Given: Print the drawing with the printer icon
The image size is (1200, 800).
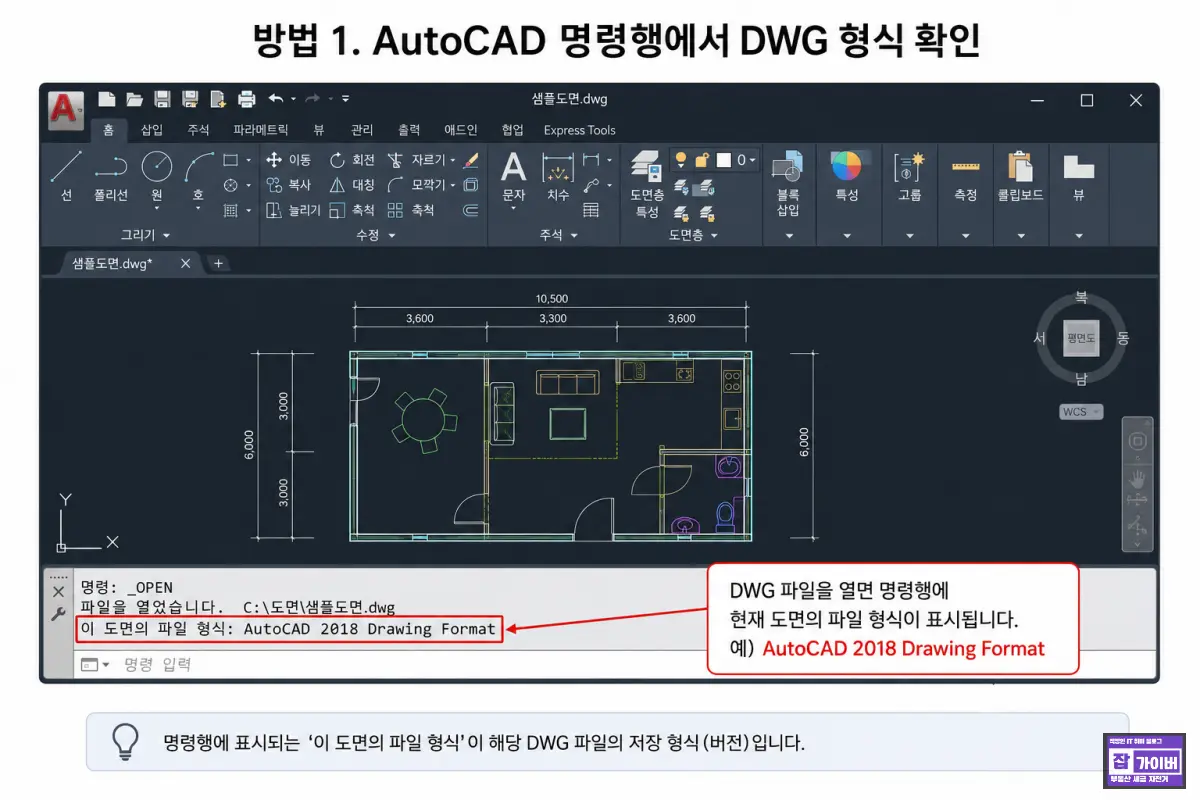Looking at the screenshot, I should coord(247,99).
